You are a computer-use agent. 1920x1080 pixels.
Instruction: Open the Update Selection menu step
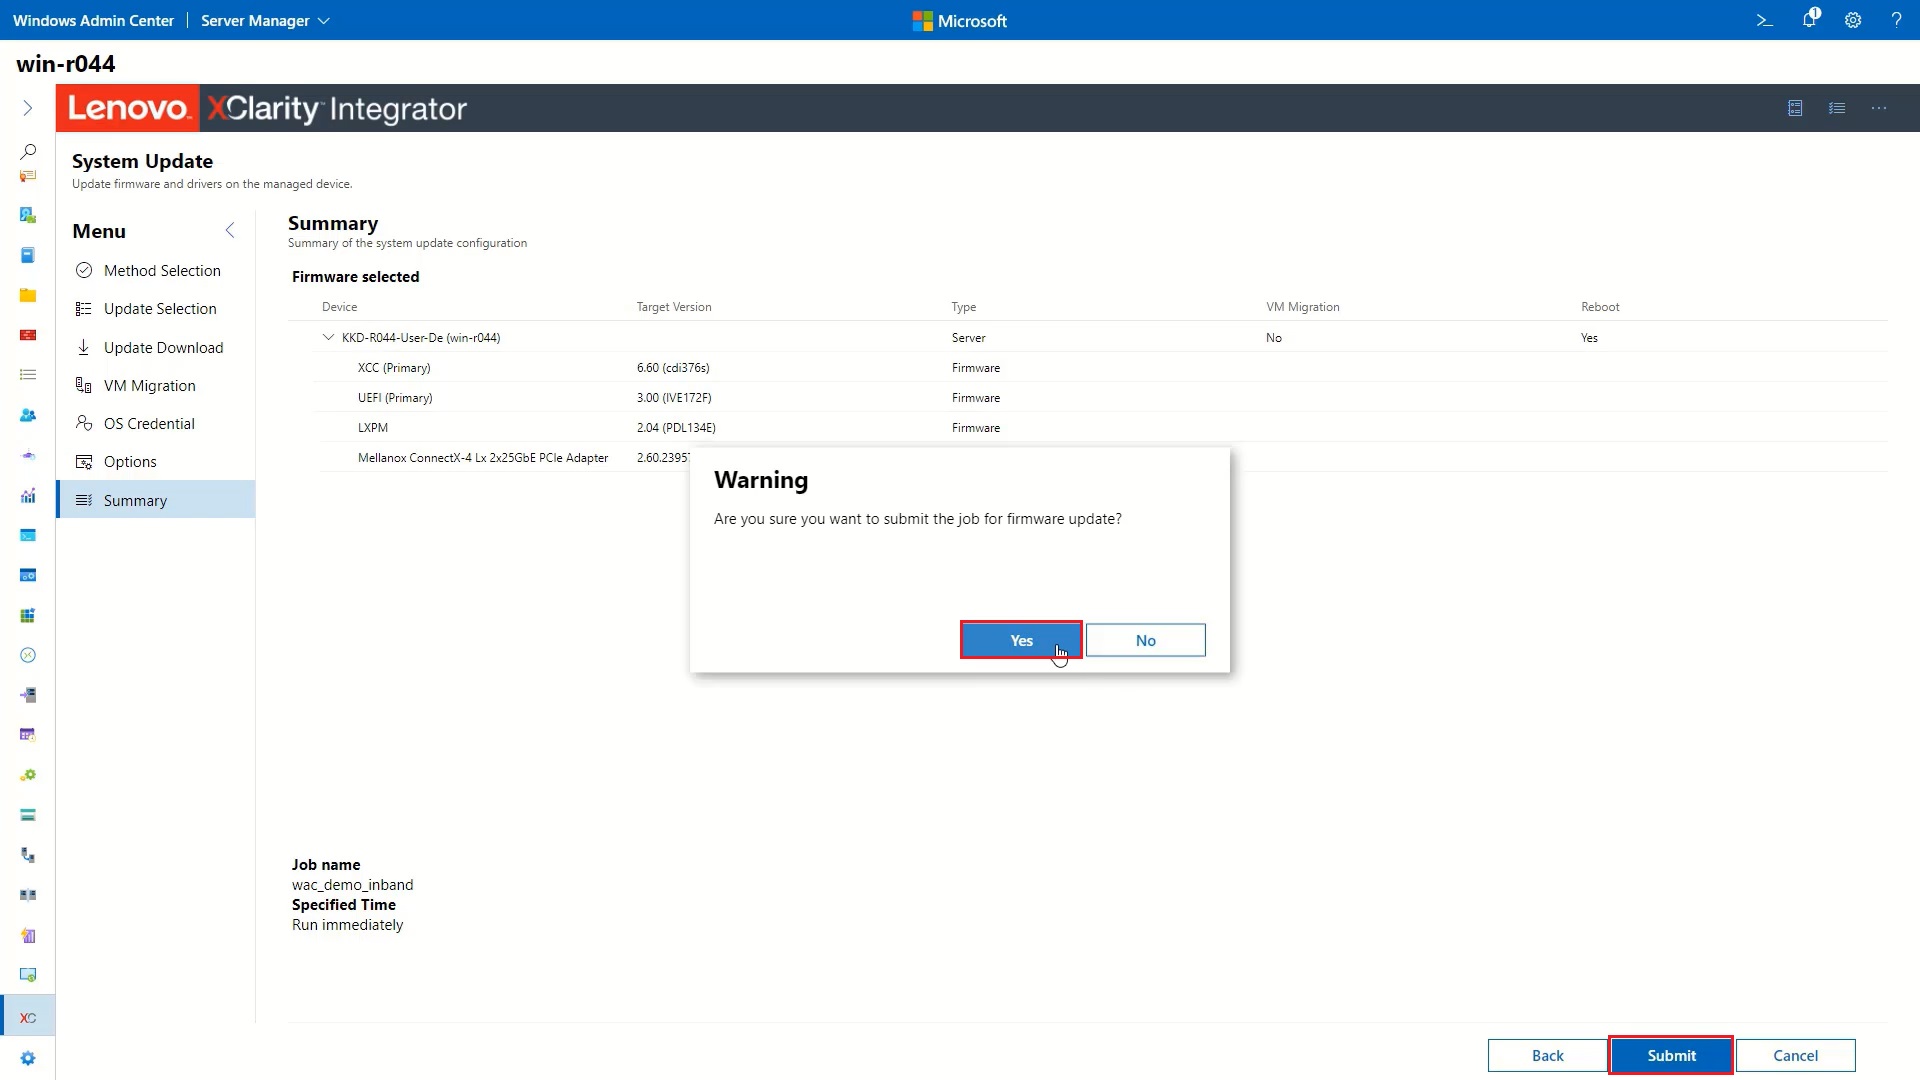pyautogui.click(x=156, y=308)
